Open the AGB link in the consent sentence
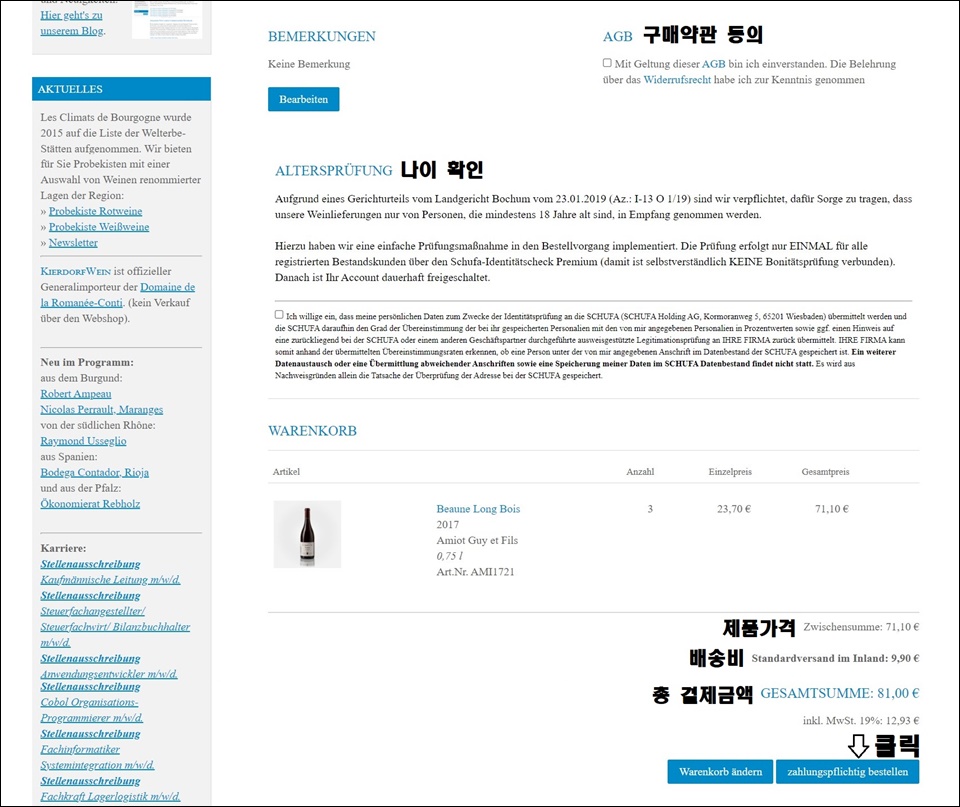The height and width of the screenshot is (807, 960). click(x=713, y=64)
